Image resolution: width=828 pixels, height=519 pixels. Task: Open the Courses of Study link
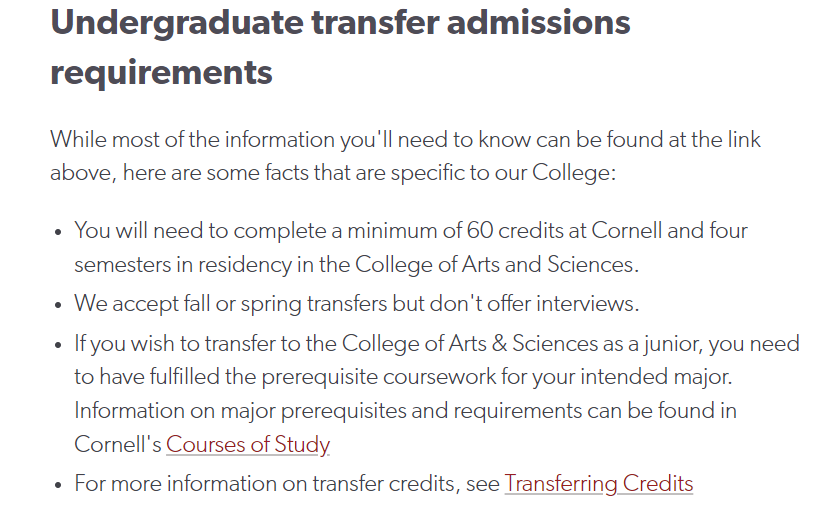(x=248, y=445)
